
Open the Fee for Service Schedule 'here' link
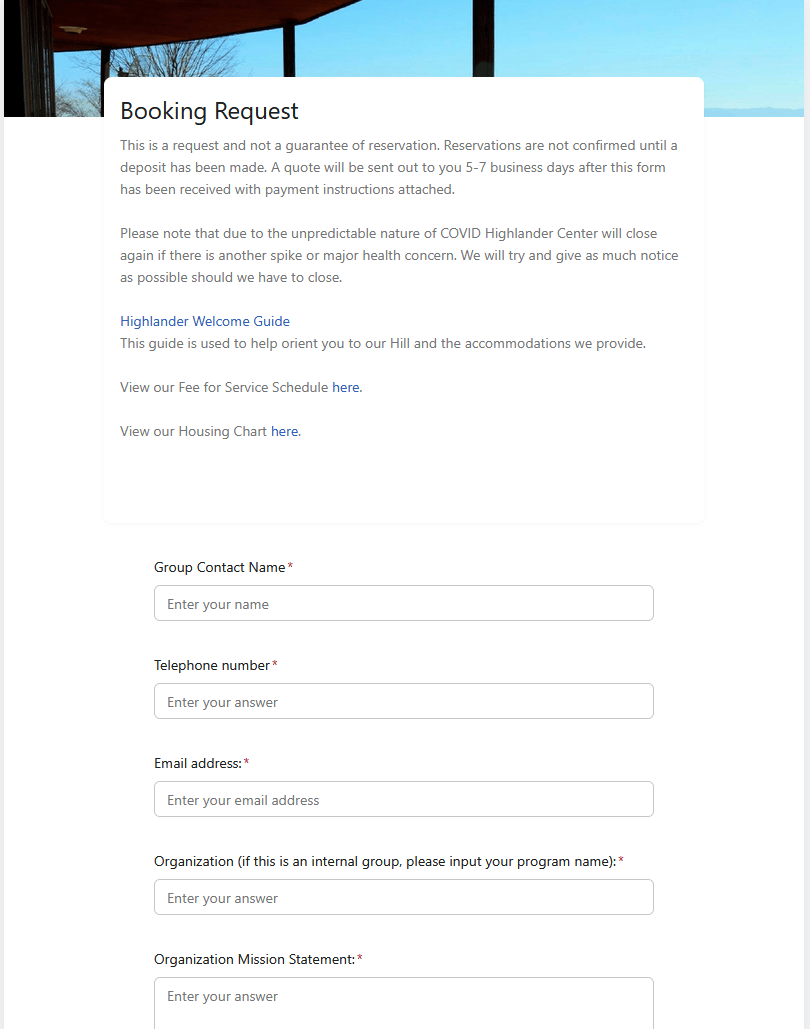tap(345, 387)
